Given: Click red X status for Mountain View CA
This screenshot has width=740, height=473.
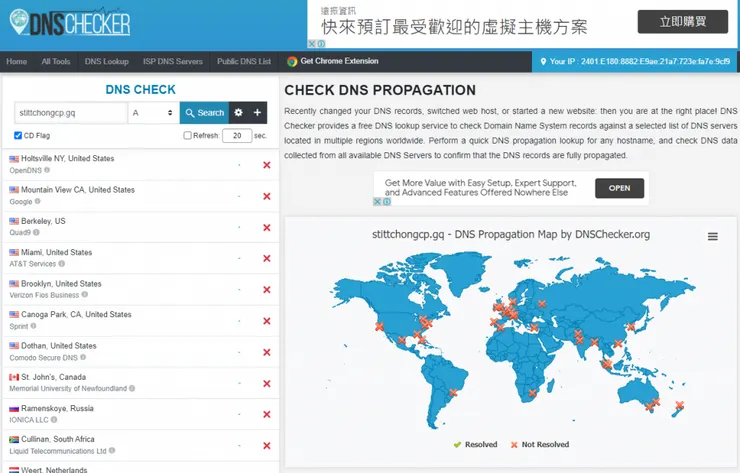Looking at the screenshot, I should tap(267, 196).
